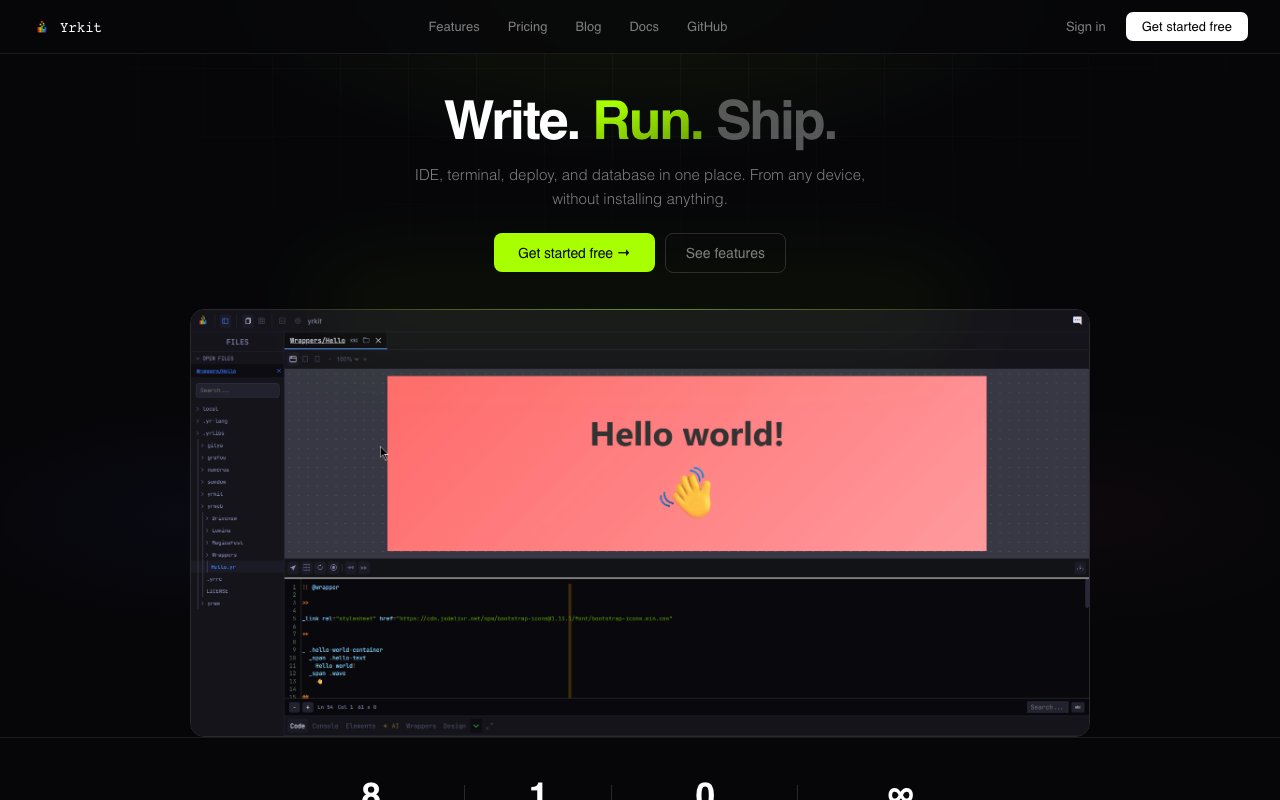The height and width of the screenshot is (800, 1280).
Task: Open the .yrrc file
Action: 214,579
